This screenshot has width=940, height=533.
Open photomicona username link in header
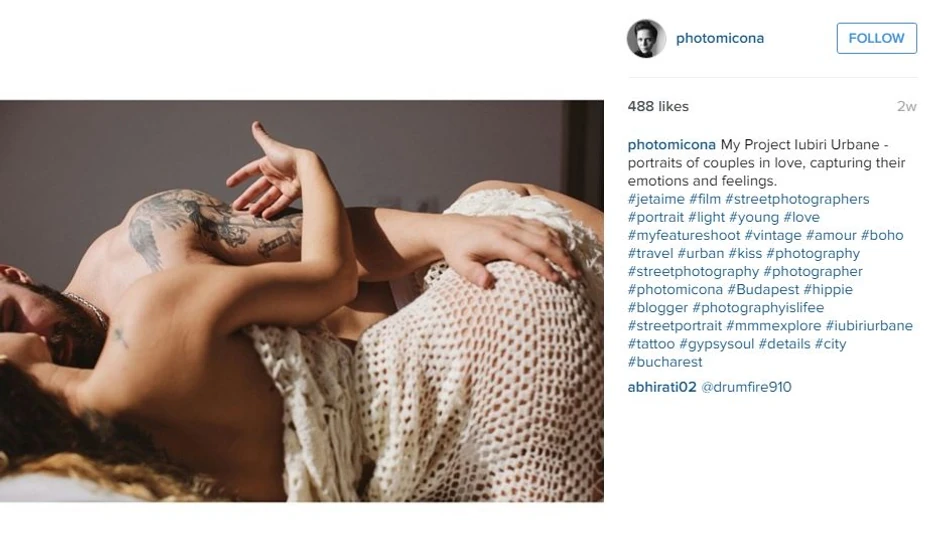pyautogui.click(x=719, y=38)
